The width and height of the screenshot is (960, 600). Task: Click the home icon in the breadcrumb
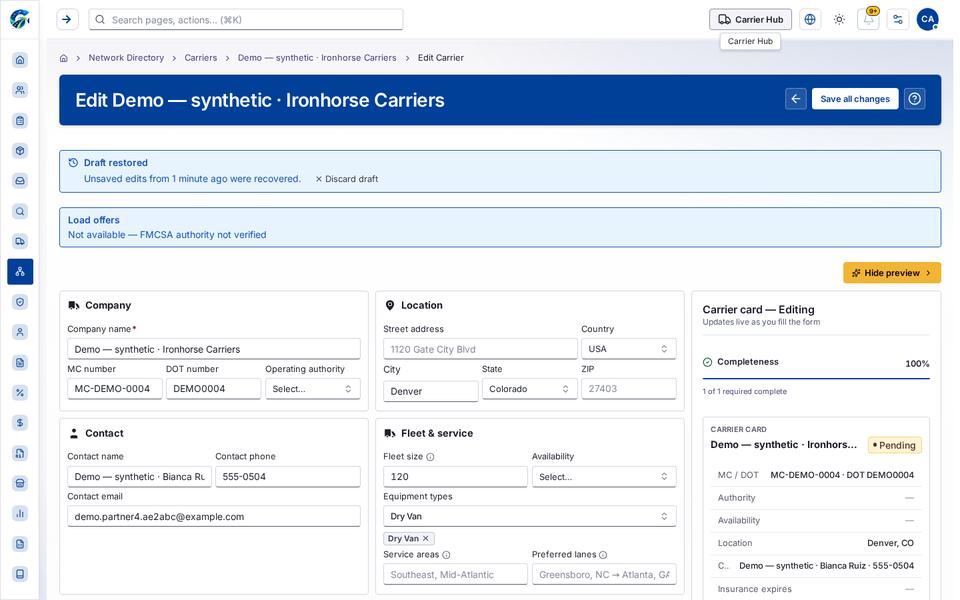pyautogui.click(x=64, y=58)
